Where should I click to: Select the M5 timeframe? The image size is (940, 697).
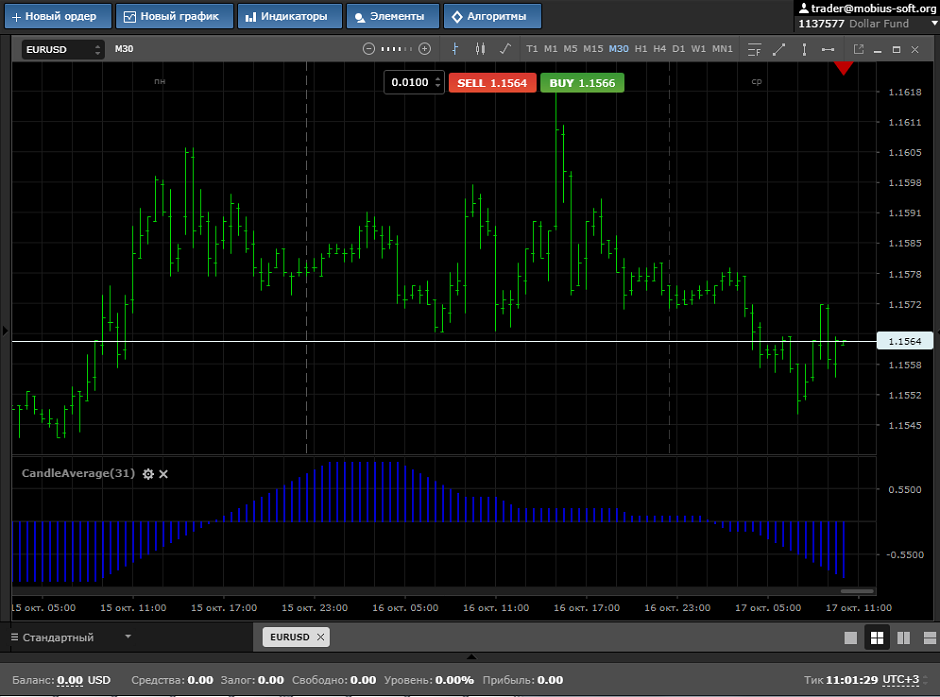tap(570, 49)
